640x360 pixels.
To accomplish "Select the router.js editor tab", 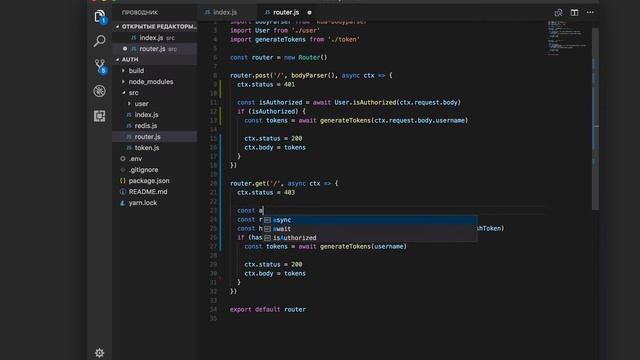I will (286, 13).
